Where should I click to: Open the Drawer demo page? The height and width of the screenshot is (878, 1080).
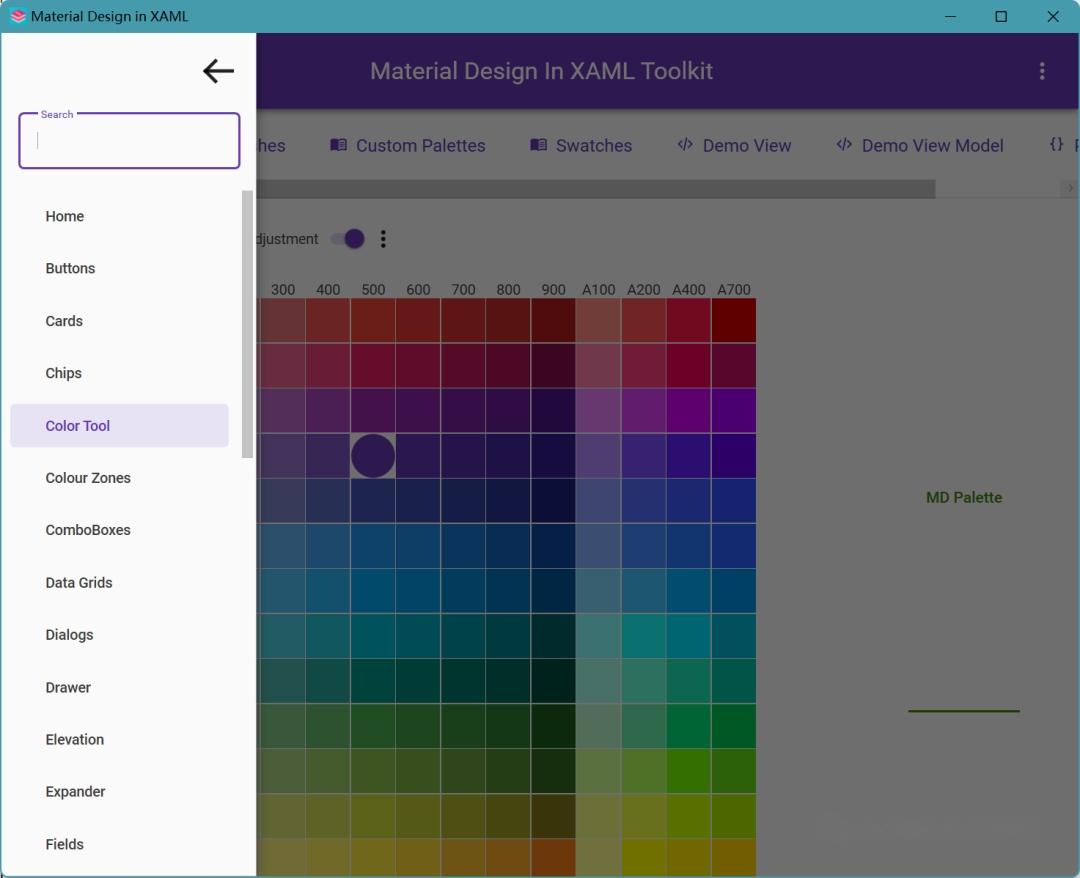pos(119,687)
